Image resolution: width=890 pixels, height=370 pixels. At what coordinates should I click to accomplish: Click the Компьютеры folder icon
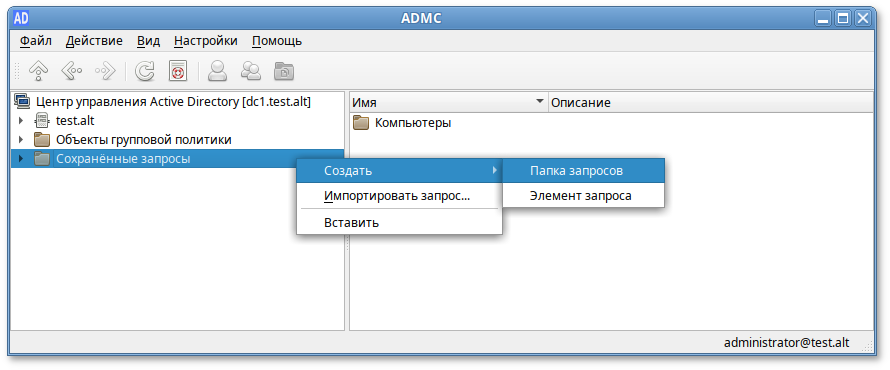click(x=361, y=123)
